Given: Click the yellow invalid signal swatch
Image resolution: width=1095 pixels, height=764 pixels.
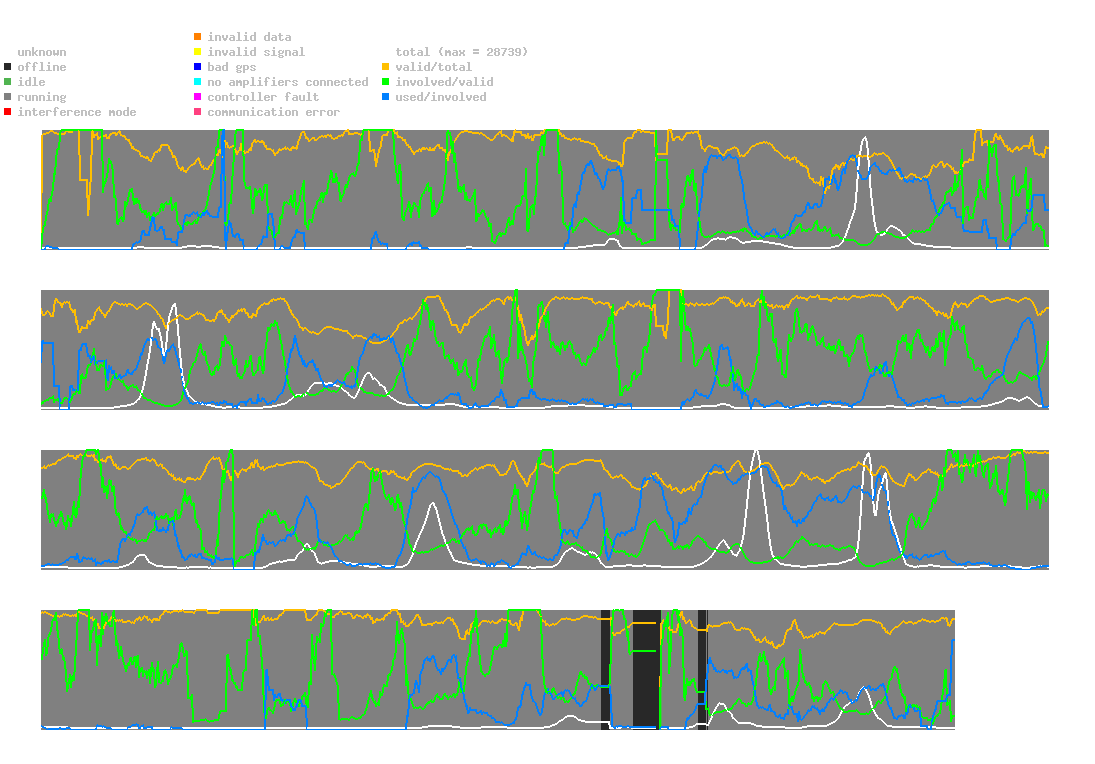Looking at the screenshot, I should [198, 52].
